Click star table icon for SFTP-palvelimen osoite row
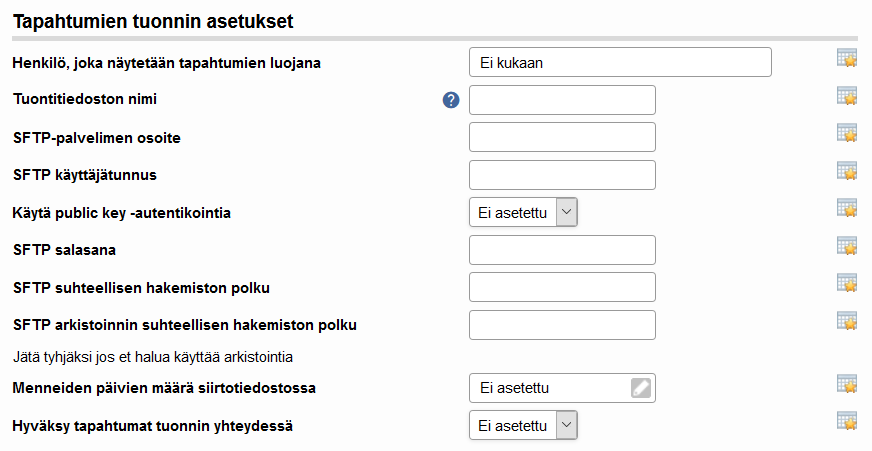The height and width of the screenshot is (451, 872). [847, 133]
